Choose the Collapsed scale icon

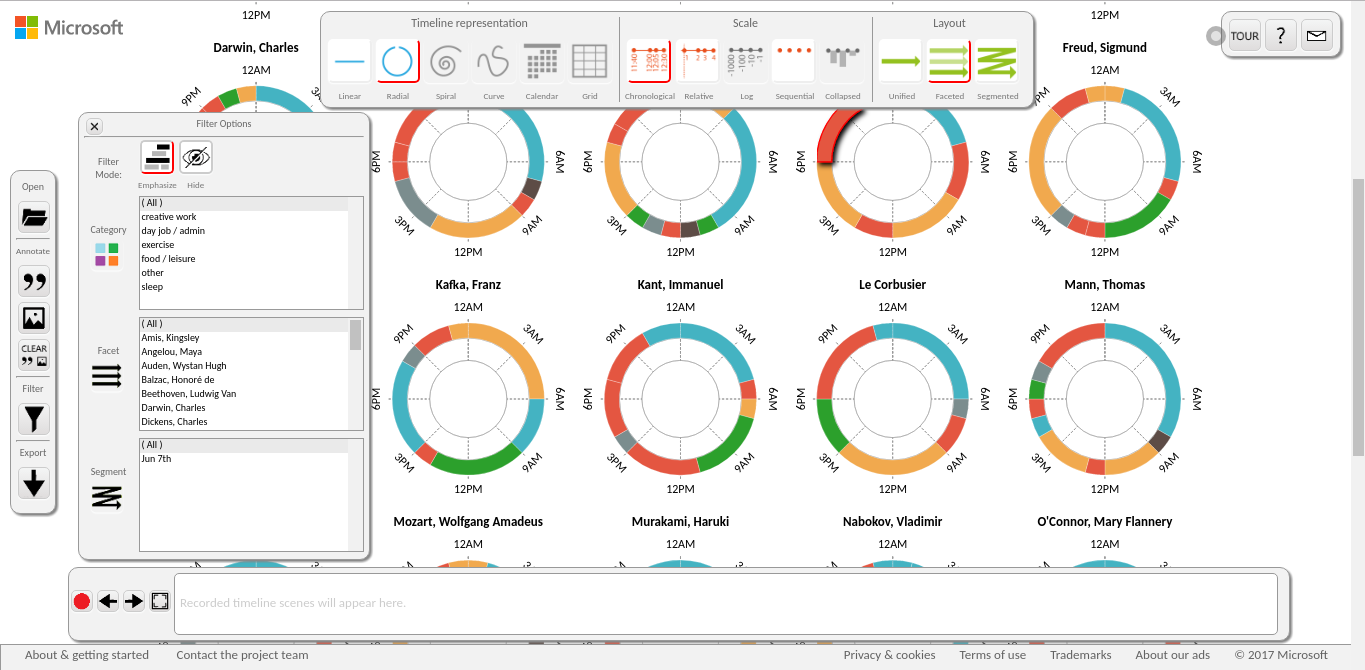(842, 62)
